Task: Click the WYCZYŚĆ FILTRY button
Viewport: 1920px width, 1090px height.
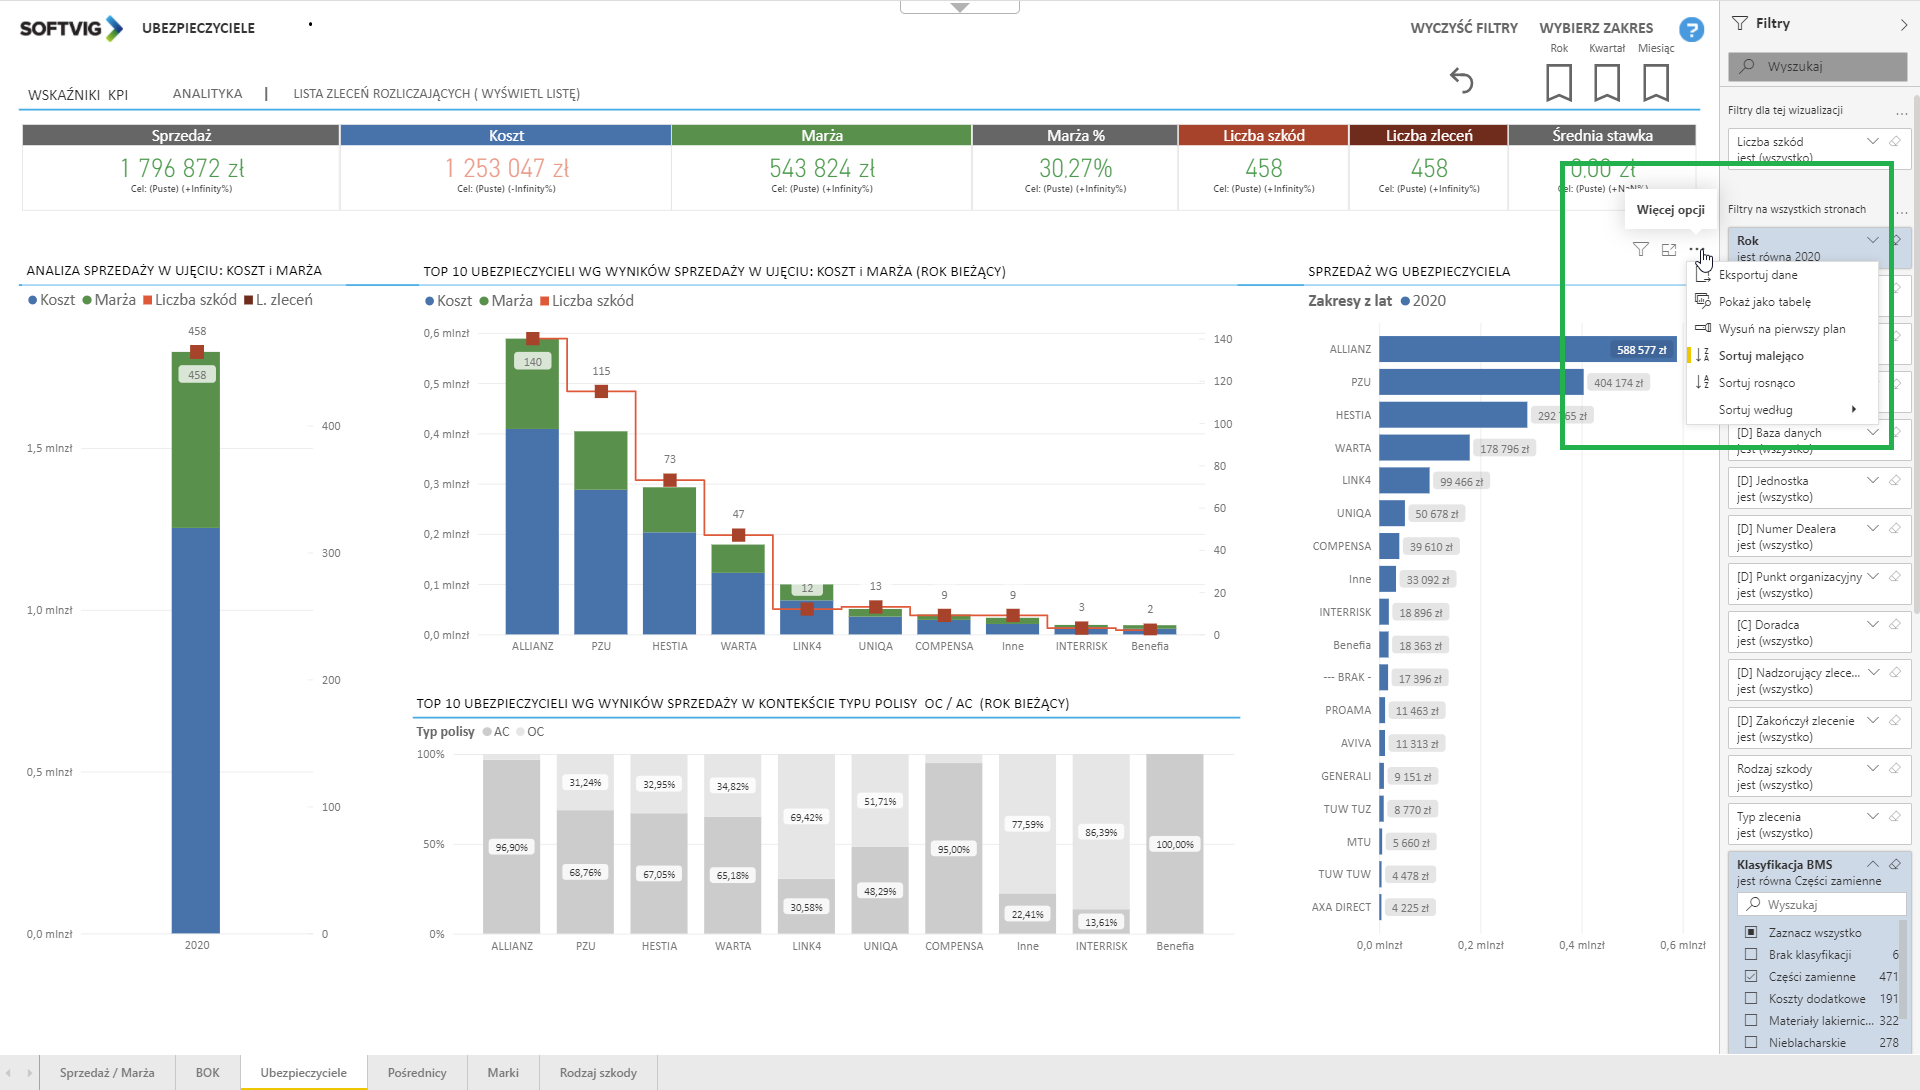Action: [1463, 28]
